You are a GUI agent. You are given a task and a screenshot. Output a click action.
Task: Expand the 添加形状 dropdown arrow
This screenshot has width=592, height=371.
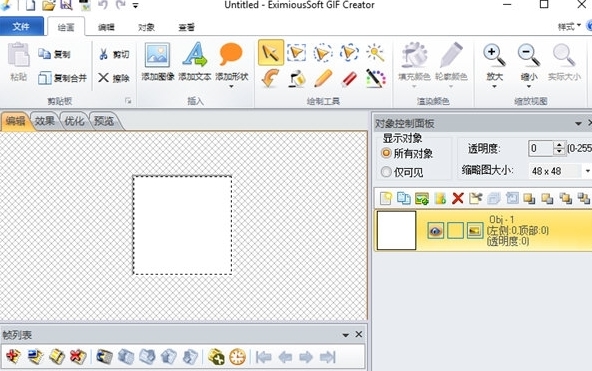tap(231, 87)
